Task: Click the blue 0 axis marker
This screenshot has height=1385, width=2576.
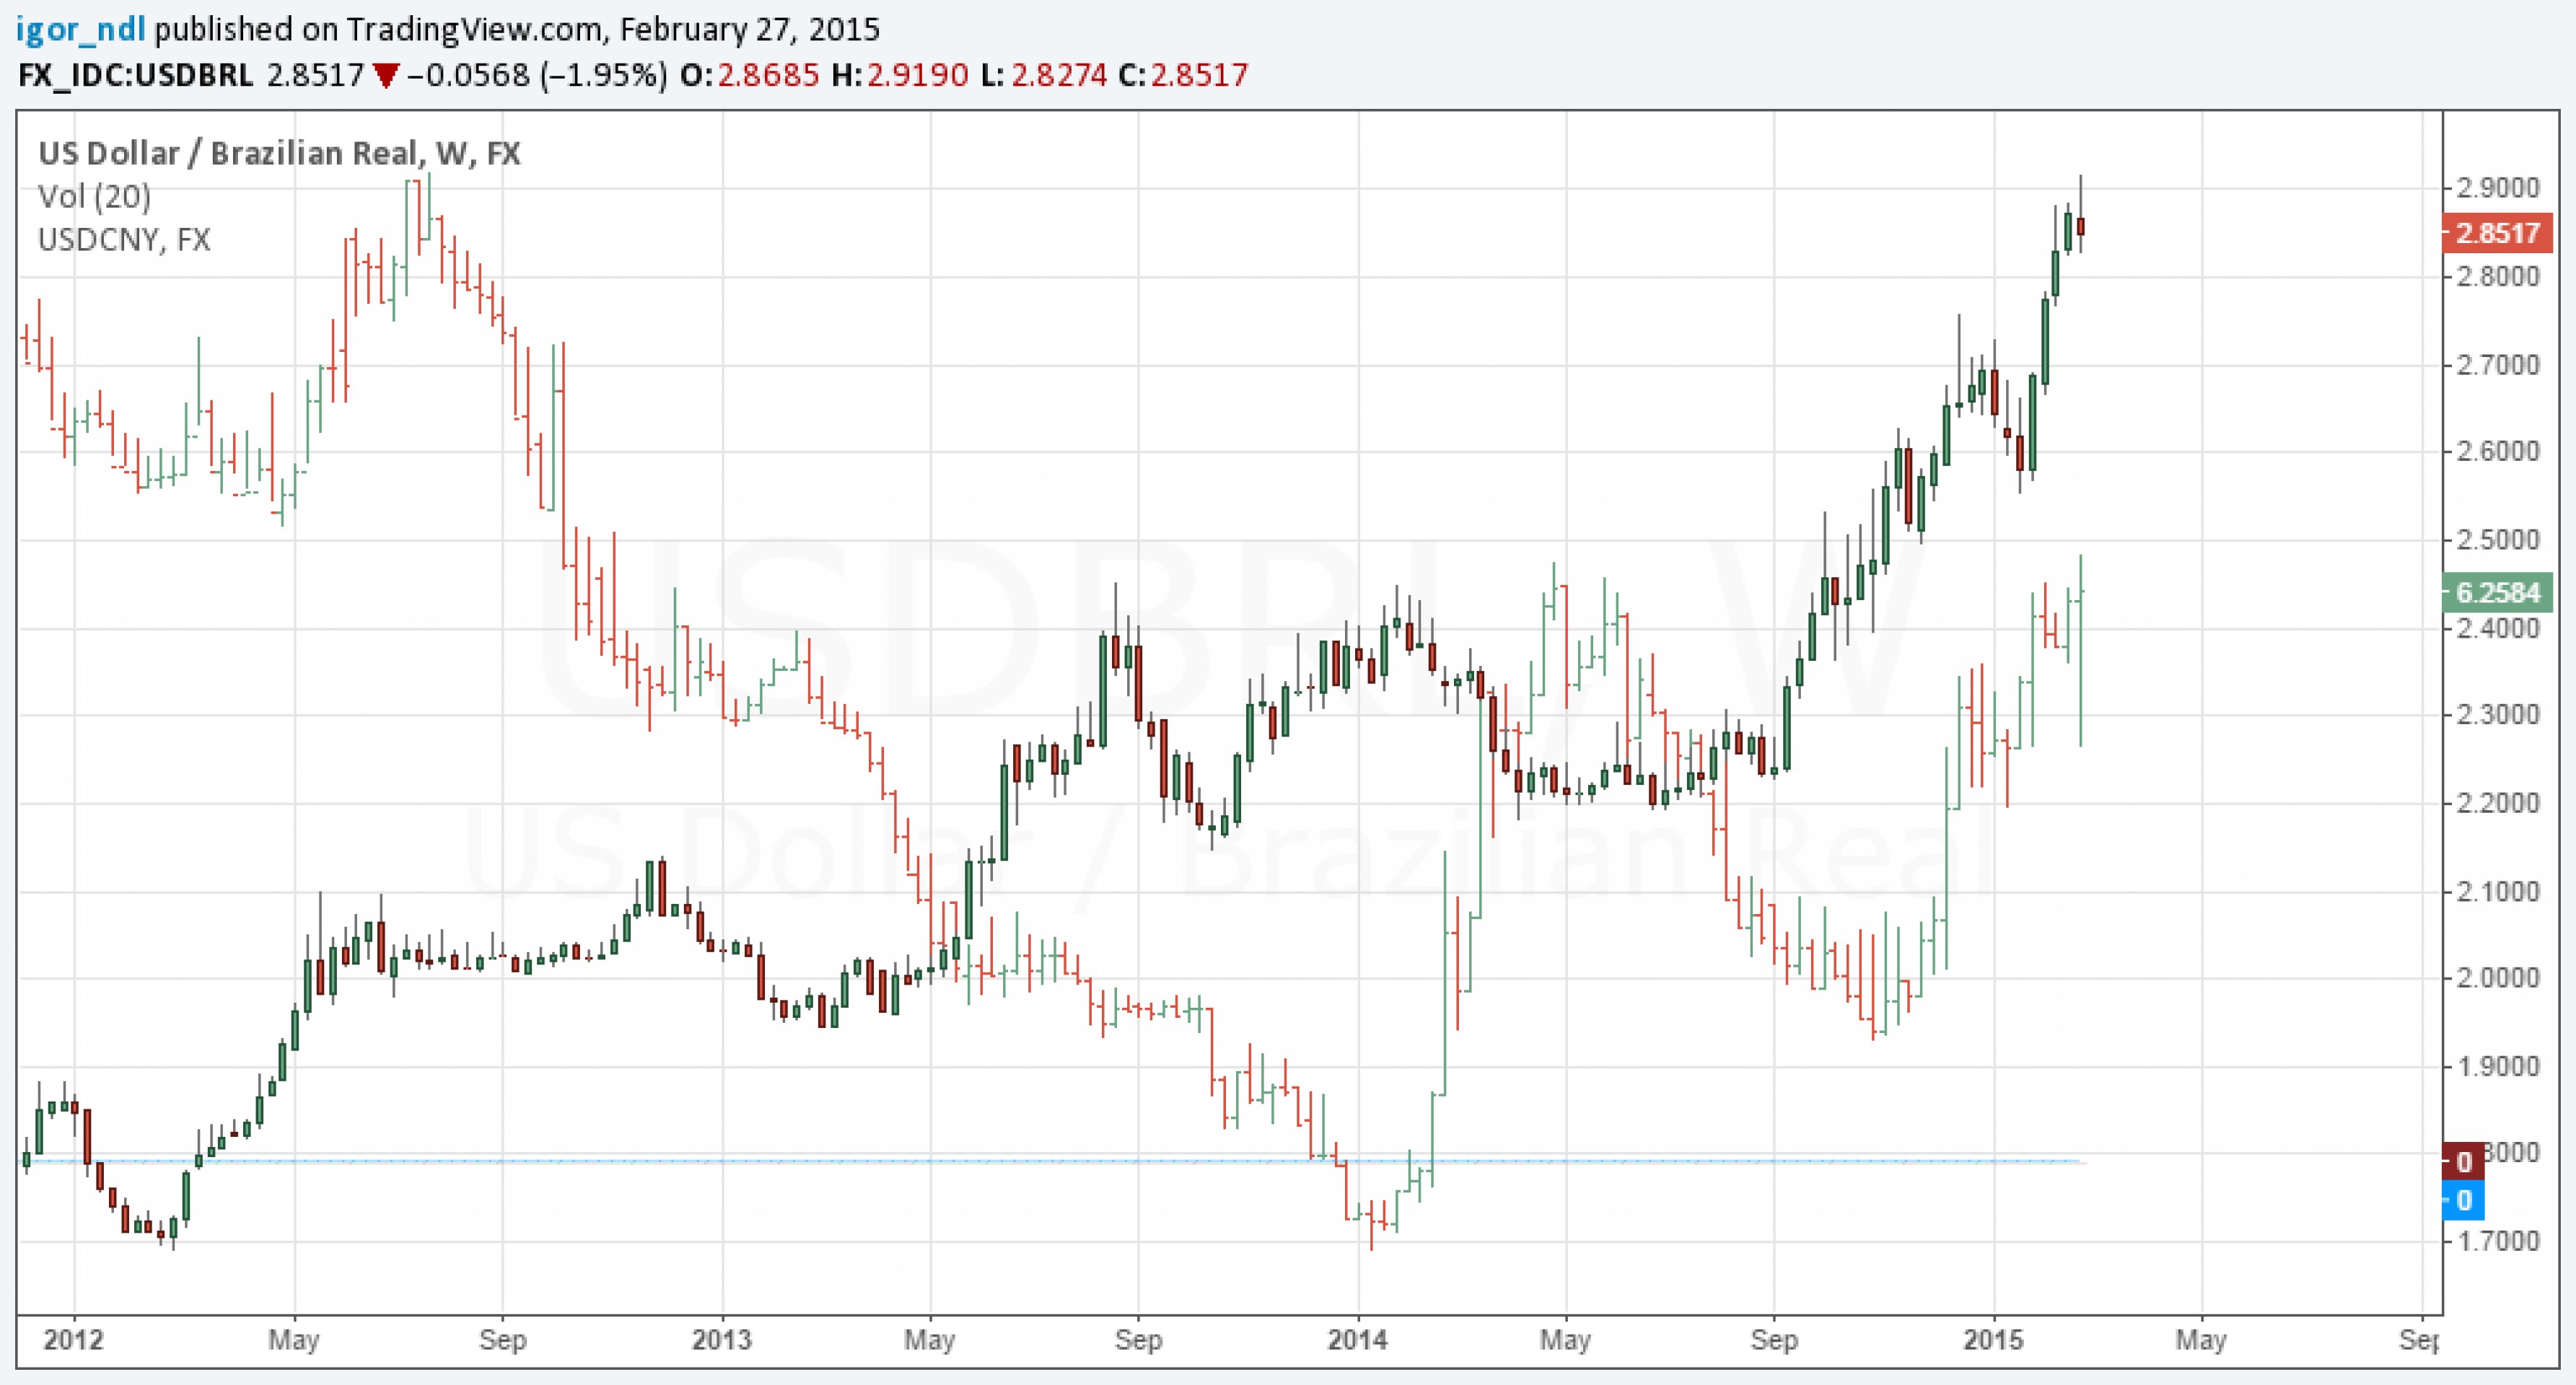Action: tap(2462, 1199)
